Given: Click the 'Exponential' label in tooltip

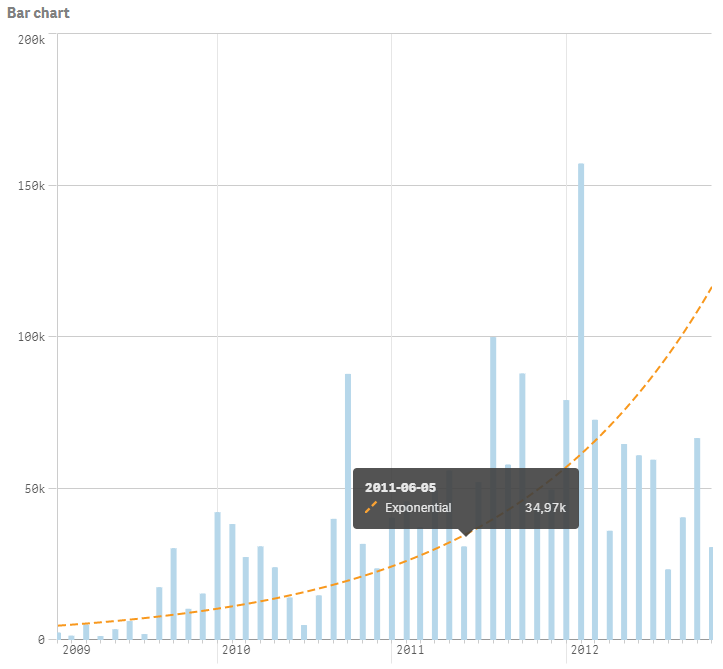Looking at the screenshot, I should tap(418, 508).
